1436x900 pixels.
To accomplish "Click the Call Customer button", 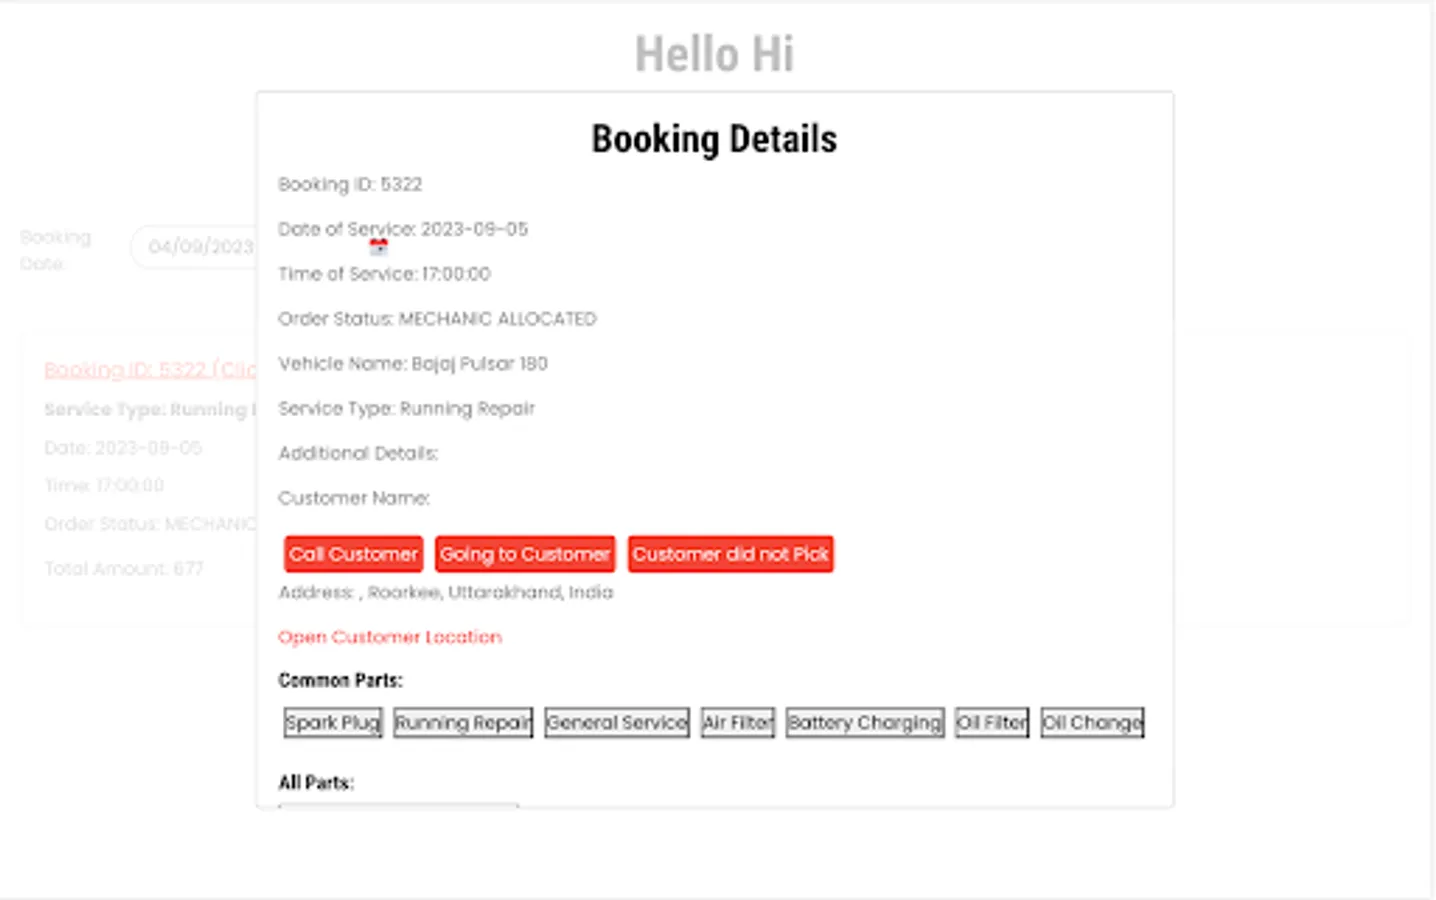I will point(352,554).
